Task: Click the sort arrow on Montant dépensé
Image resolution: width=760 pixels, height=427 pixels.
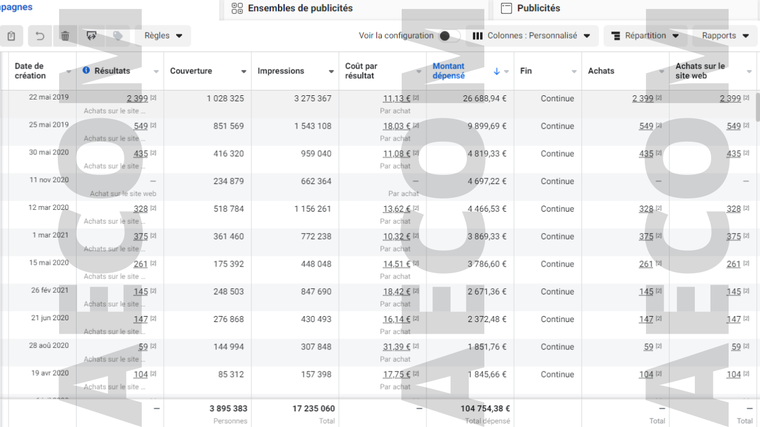Action: pos(497,72)
